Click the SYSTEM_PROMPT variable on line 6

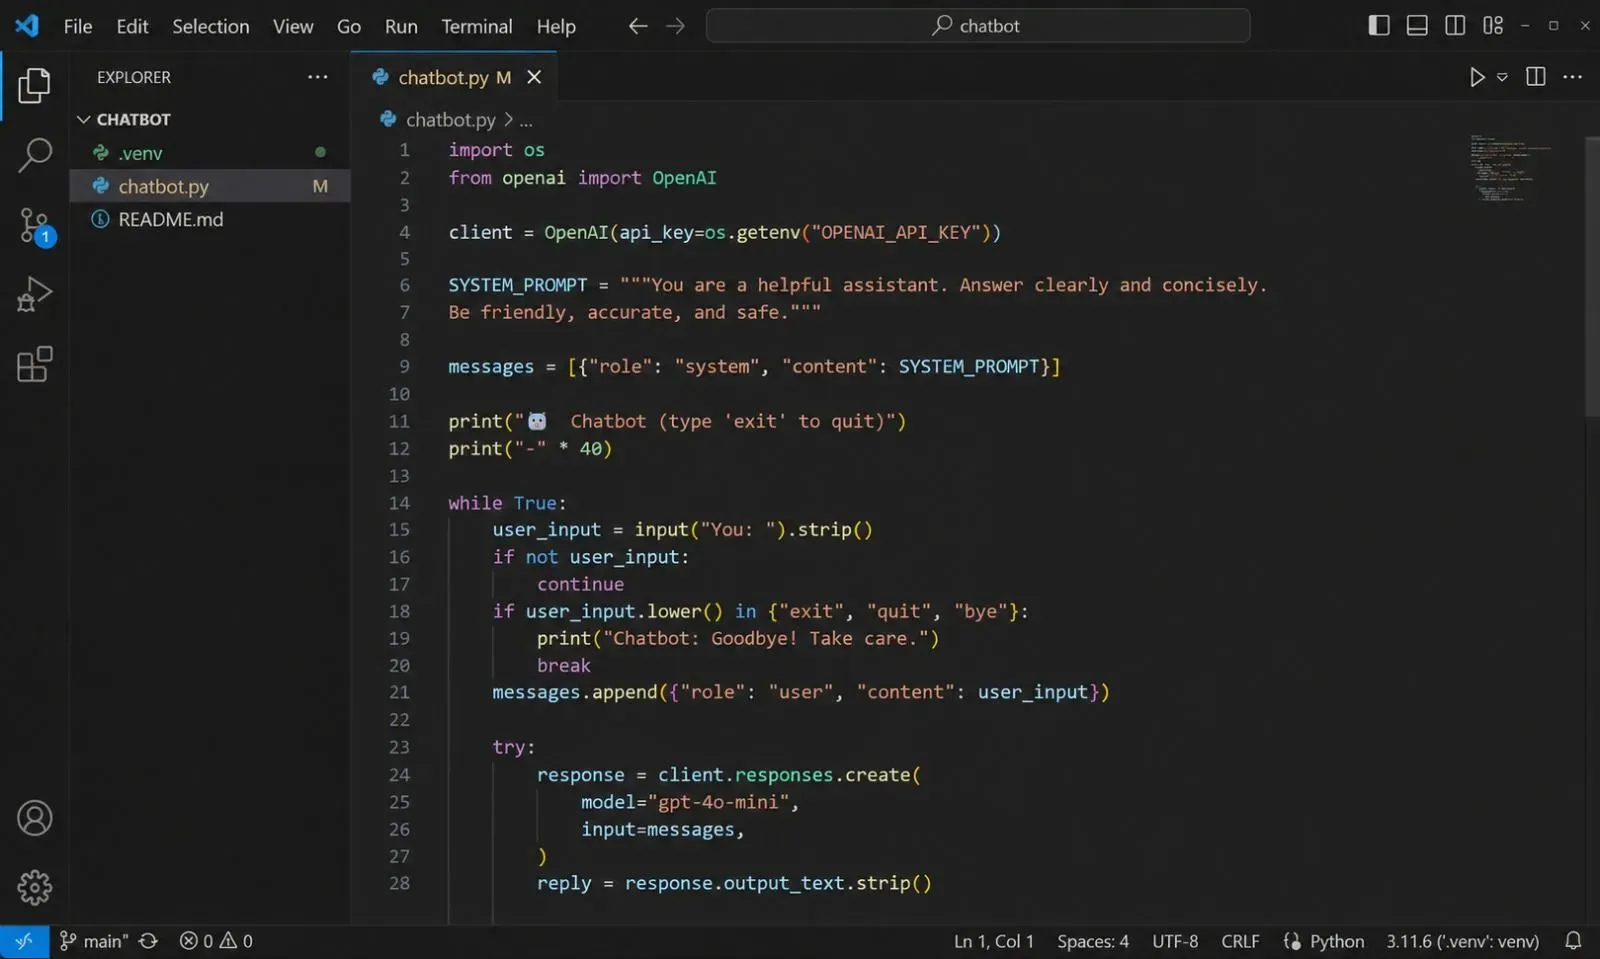(518, 285)
